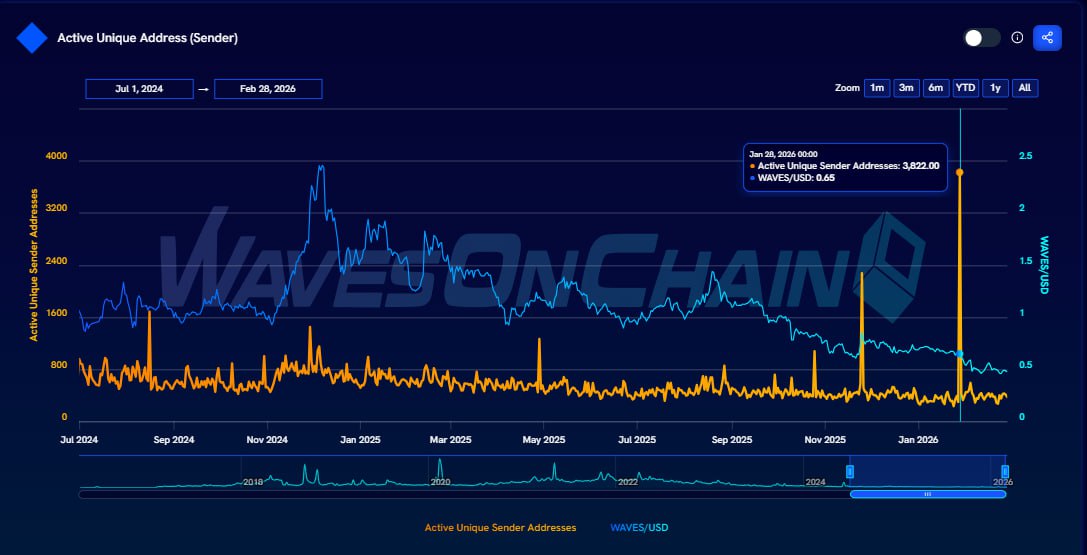This screenshot has width=1087, height=555.
Task: Click tooltip date Jan 28, 2026 00:00
Action: [783, 154]
